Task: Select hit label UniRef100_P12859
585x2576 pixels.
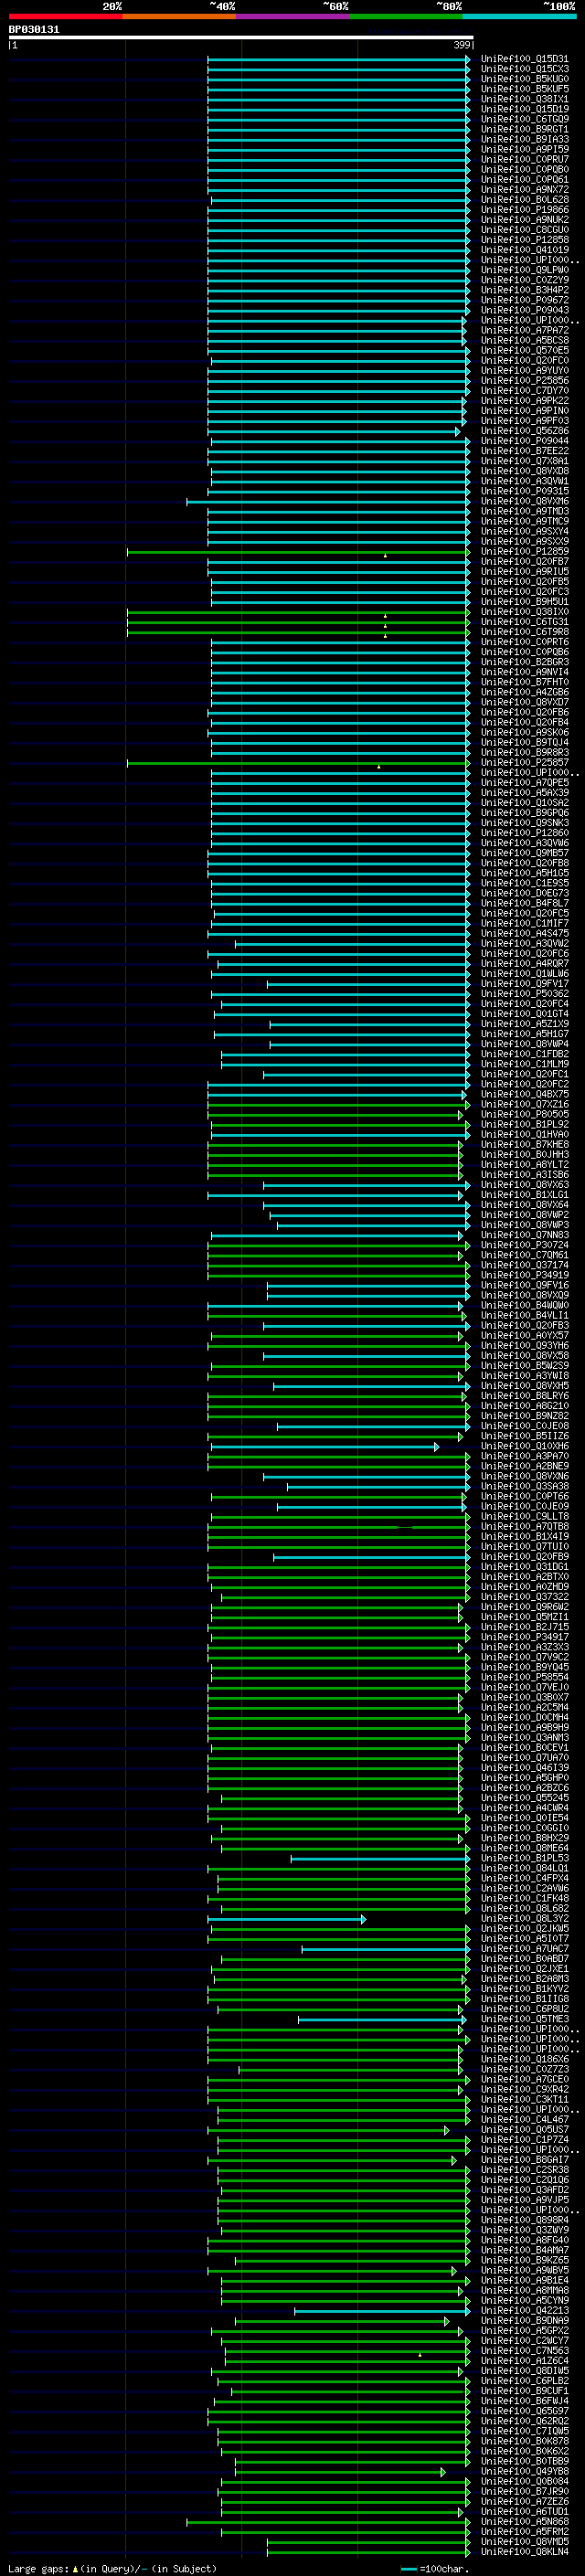Action: (525, 552)
